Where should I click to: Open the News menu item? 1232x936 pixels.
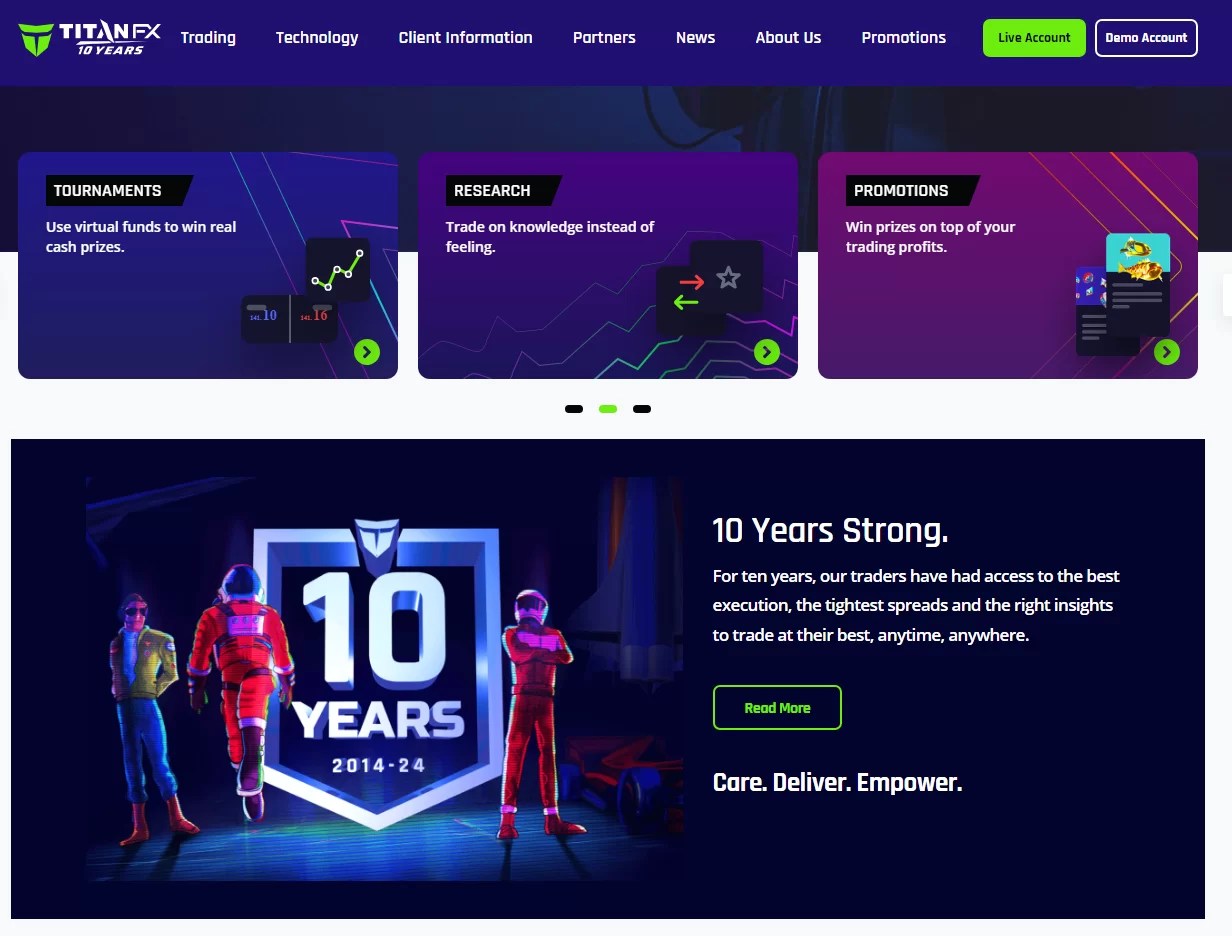[x=695, y=37]
